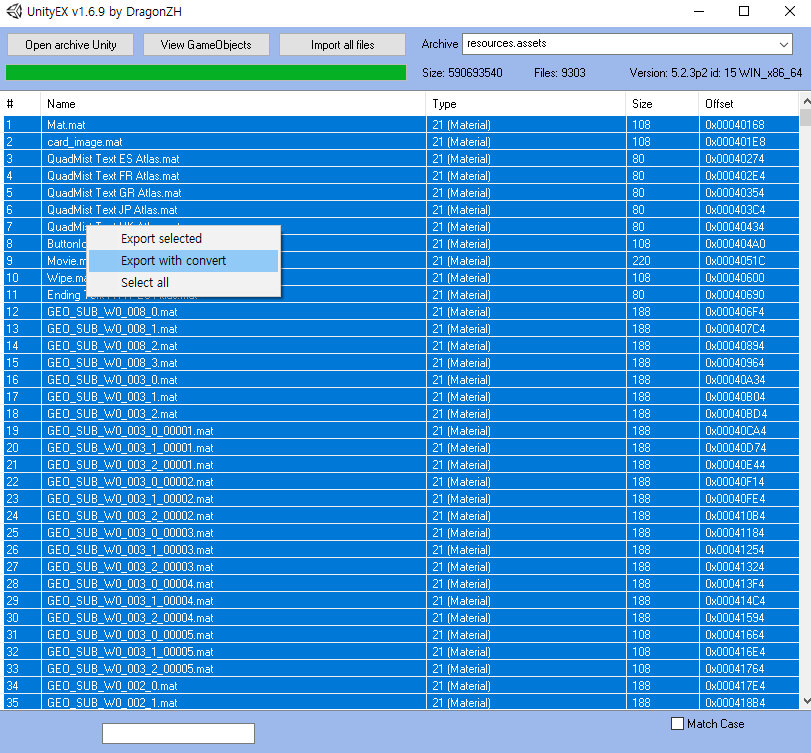
Task: Click the search text field at bottom
Action: [x=178, y=733]
